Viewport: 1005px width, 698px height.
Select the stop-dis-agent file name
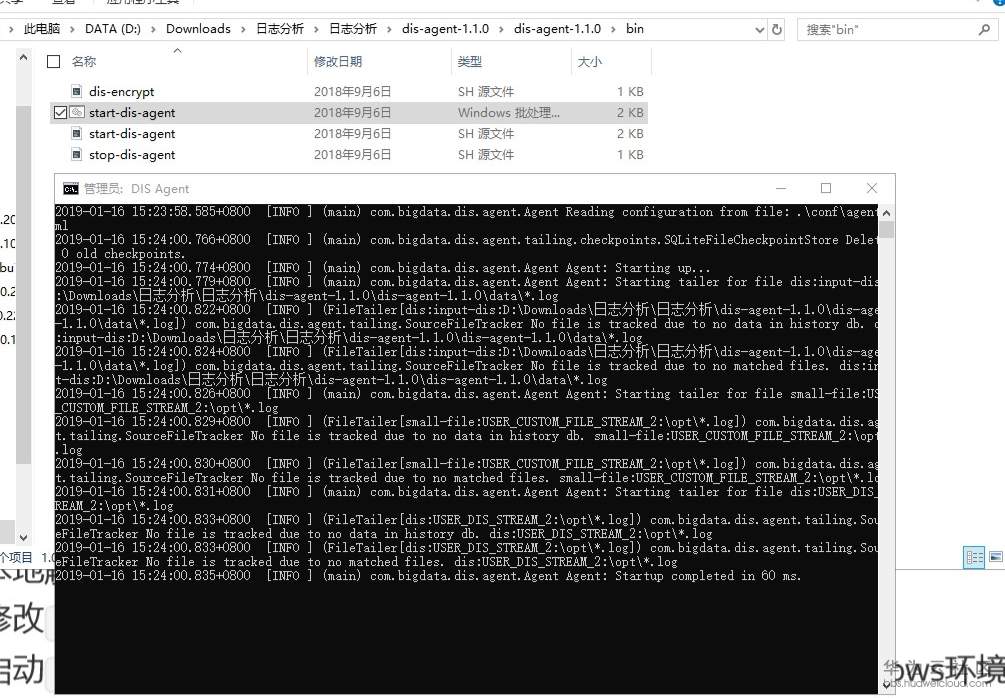[132, 154]
